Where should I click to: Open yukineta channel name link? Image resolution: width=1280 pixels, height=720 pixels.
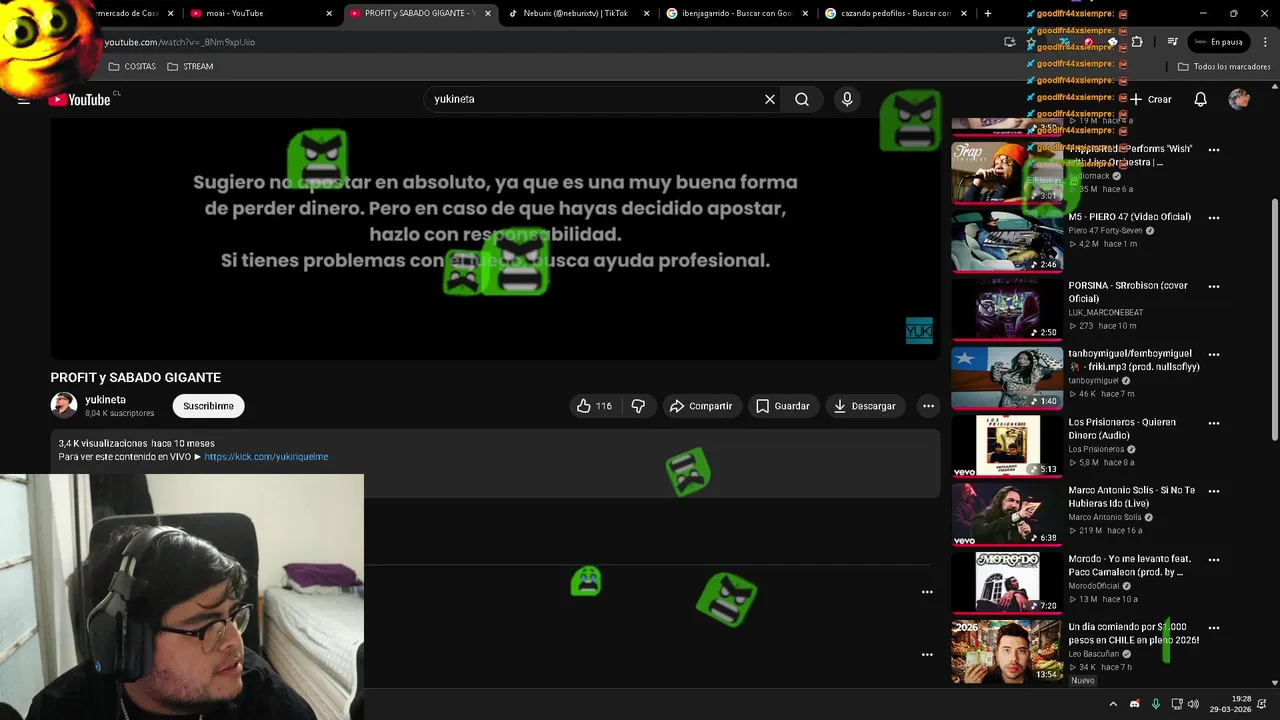(x=105, y=399)
